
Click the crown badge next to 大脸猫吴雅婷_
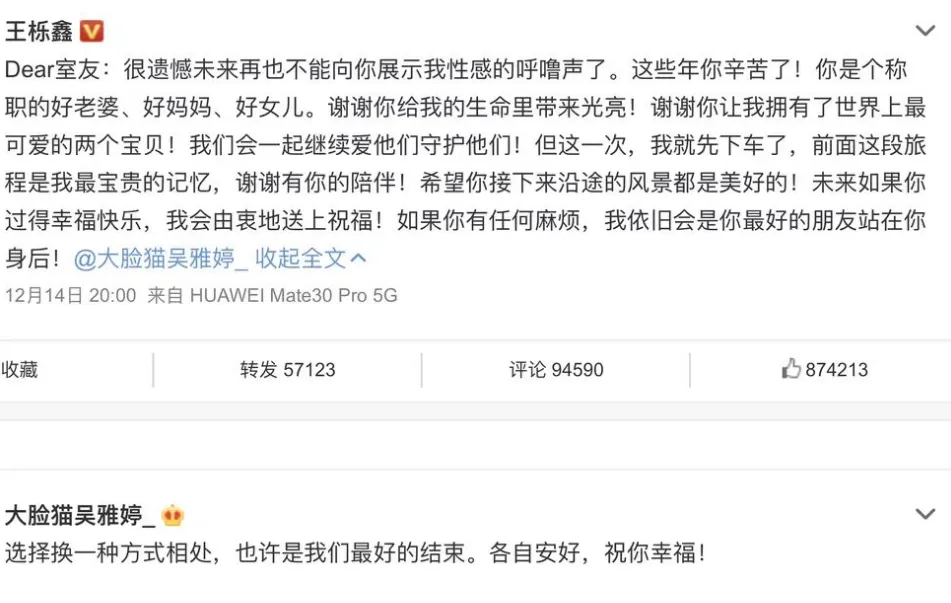coord(173,516)
